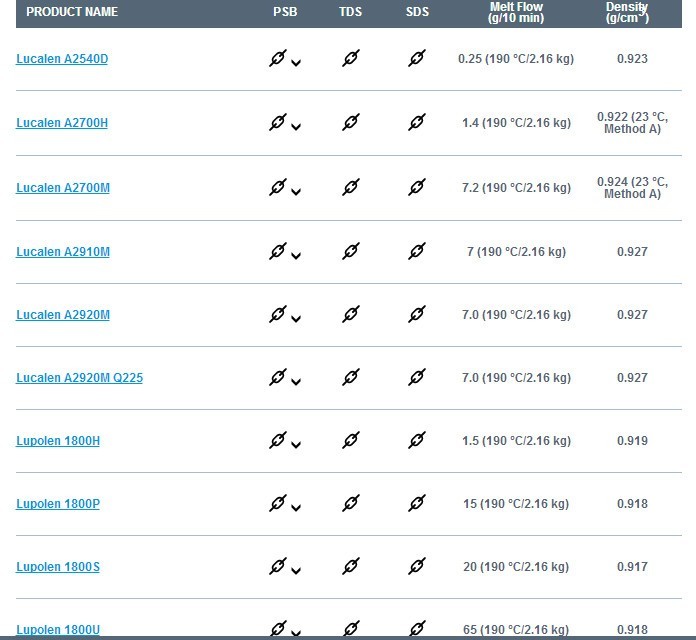Click the PSB link icon for Lucalen A2910M

point(278,251)
